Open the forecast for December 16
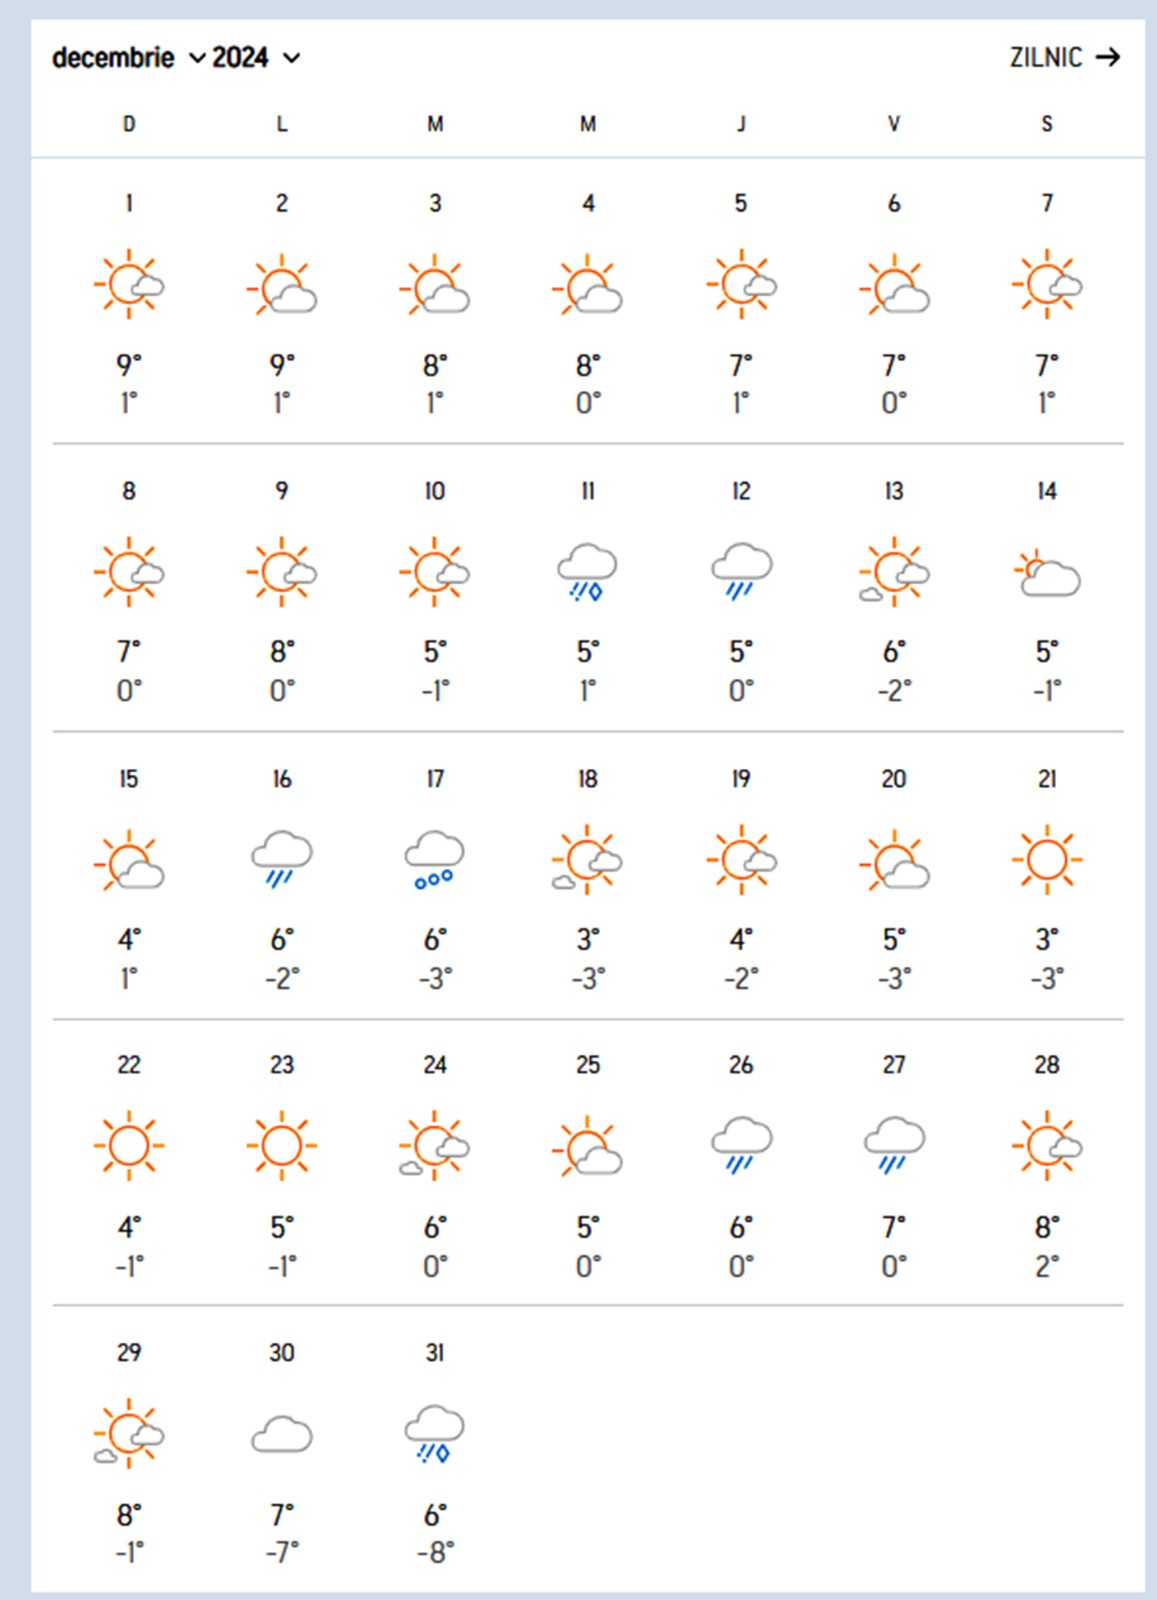Viewport: 1157px width, 1600px height. coord(282,779)
